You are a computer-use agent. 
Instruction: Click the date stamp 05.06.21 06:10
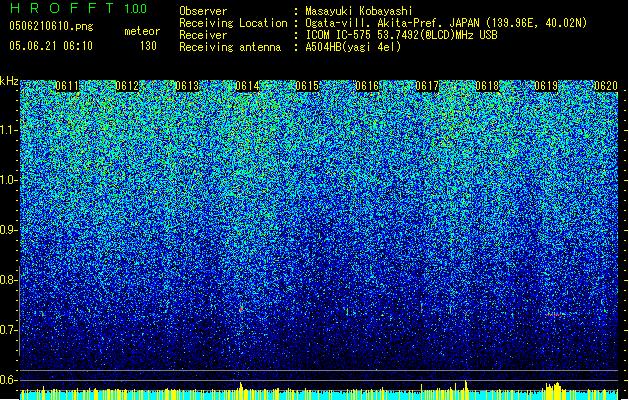pos(51,46)
